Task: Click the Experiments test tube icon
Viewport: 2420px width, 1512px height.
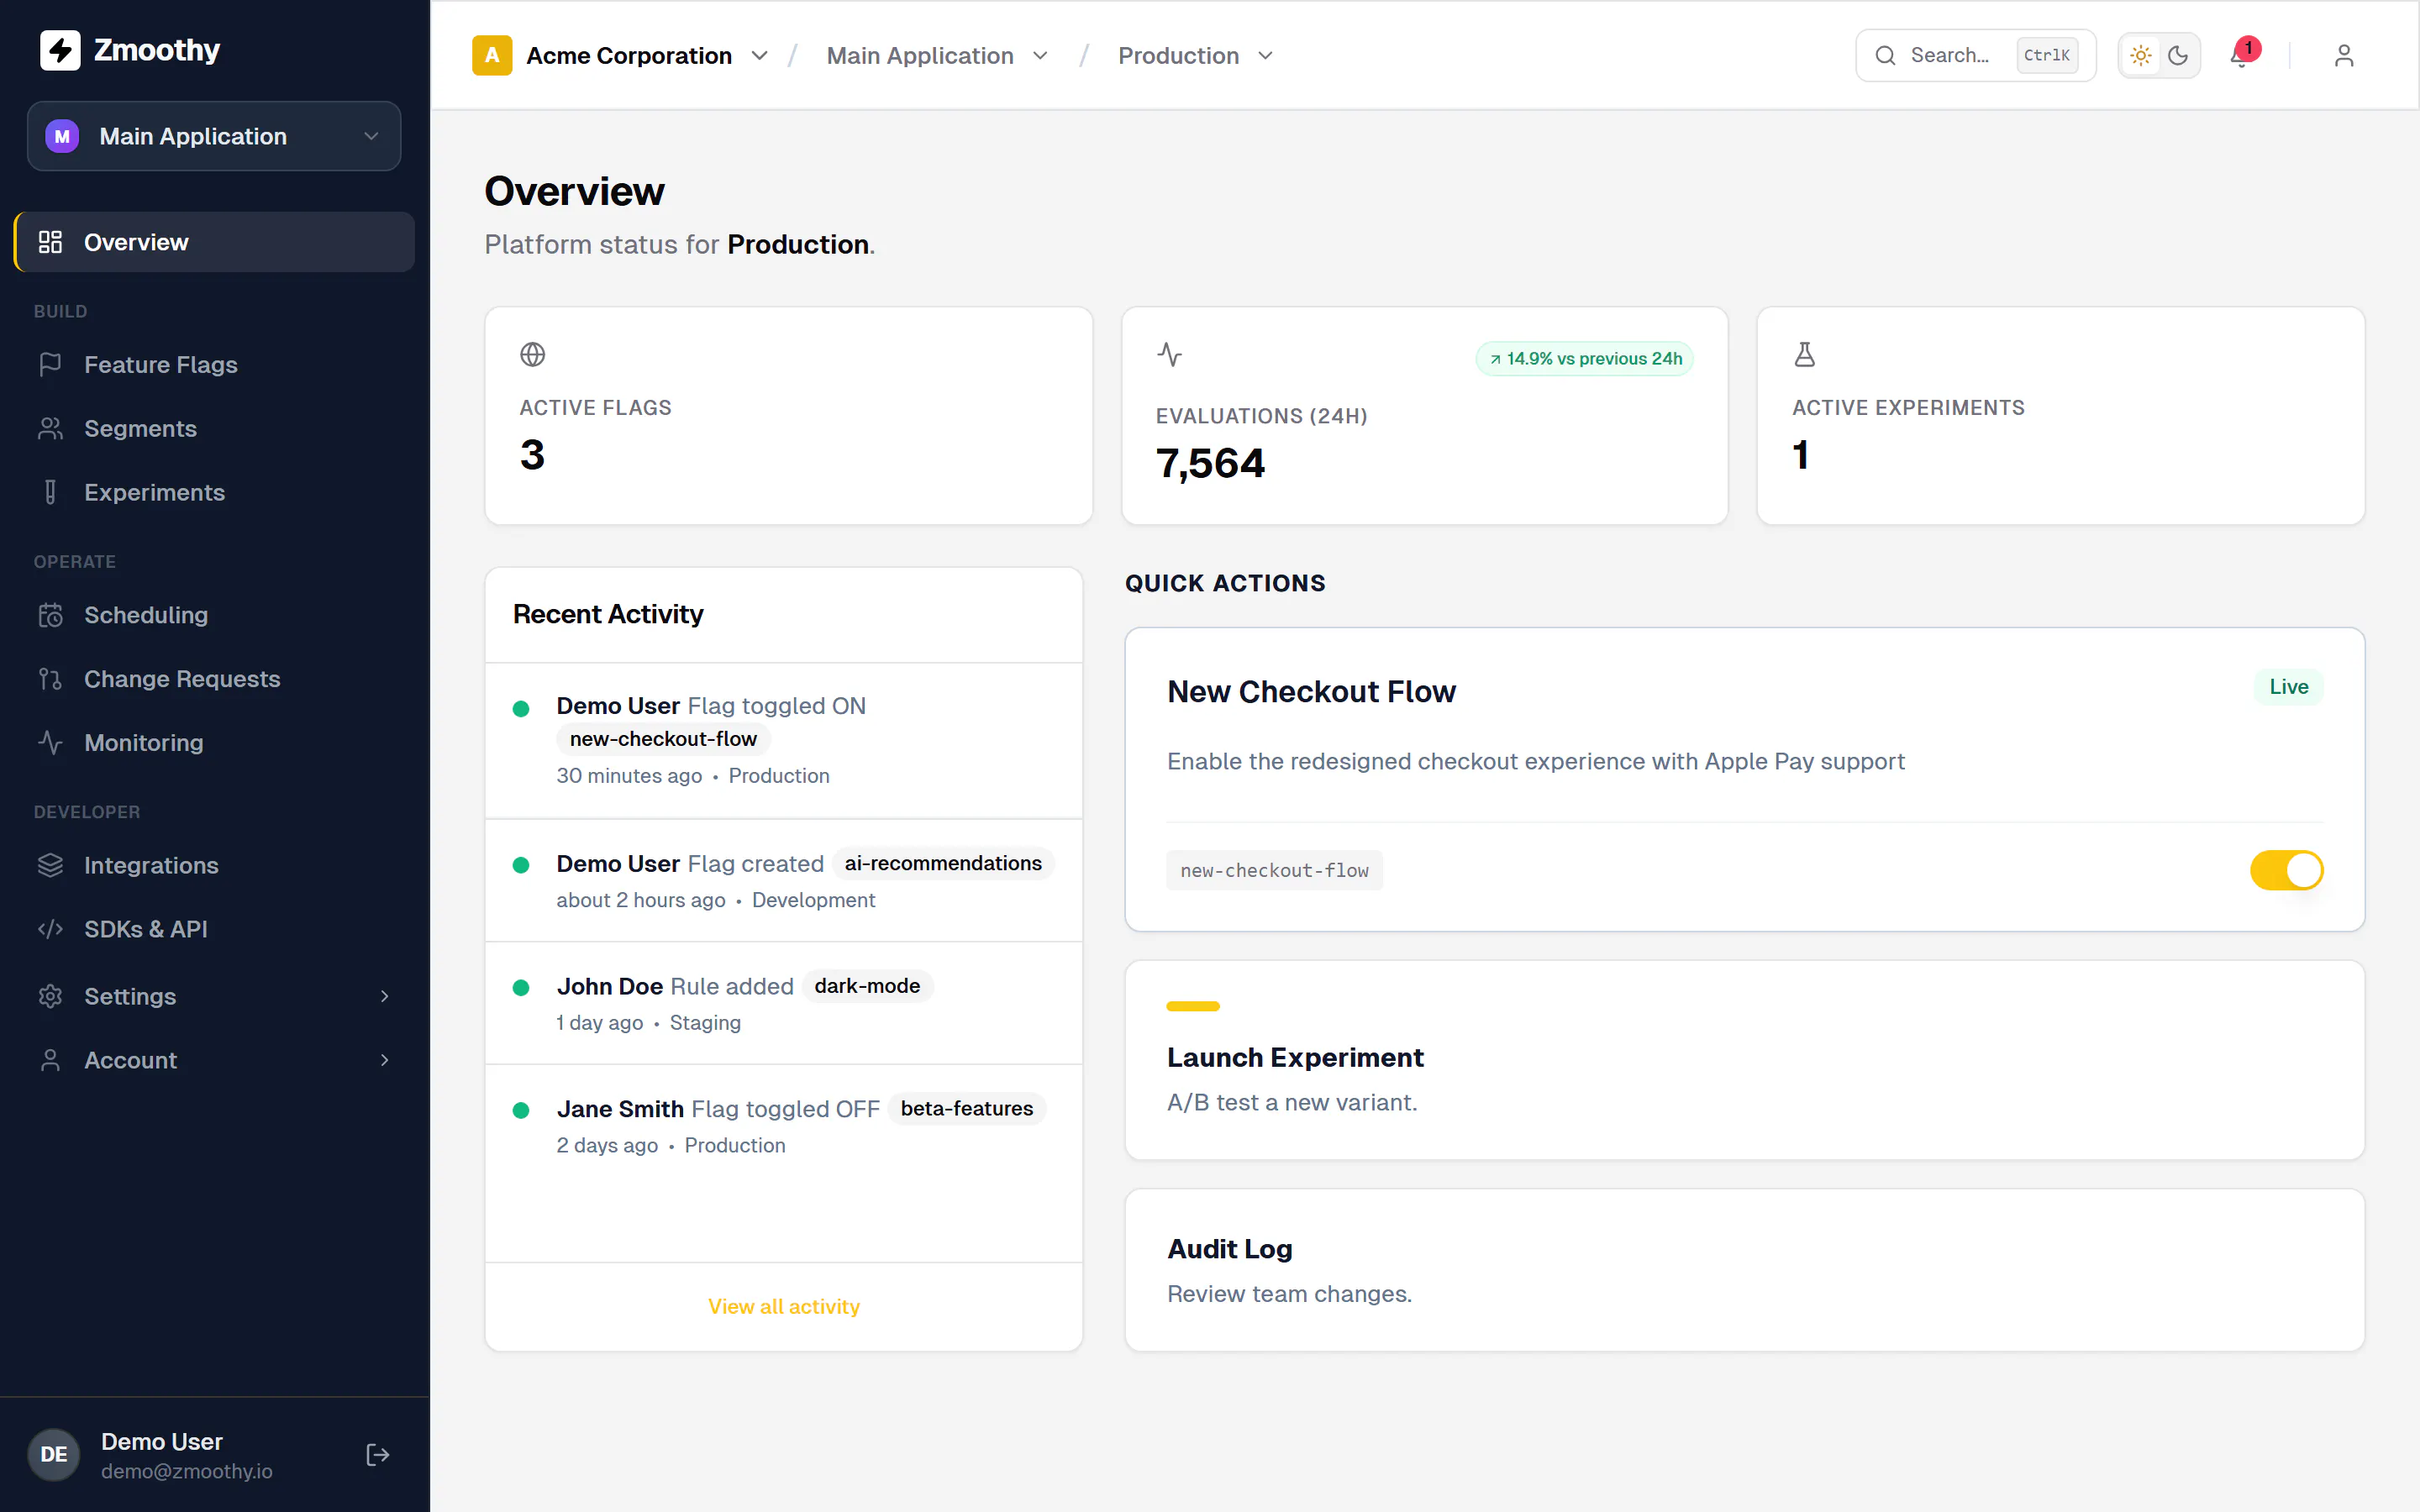Action: (x=50, y=493)
